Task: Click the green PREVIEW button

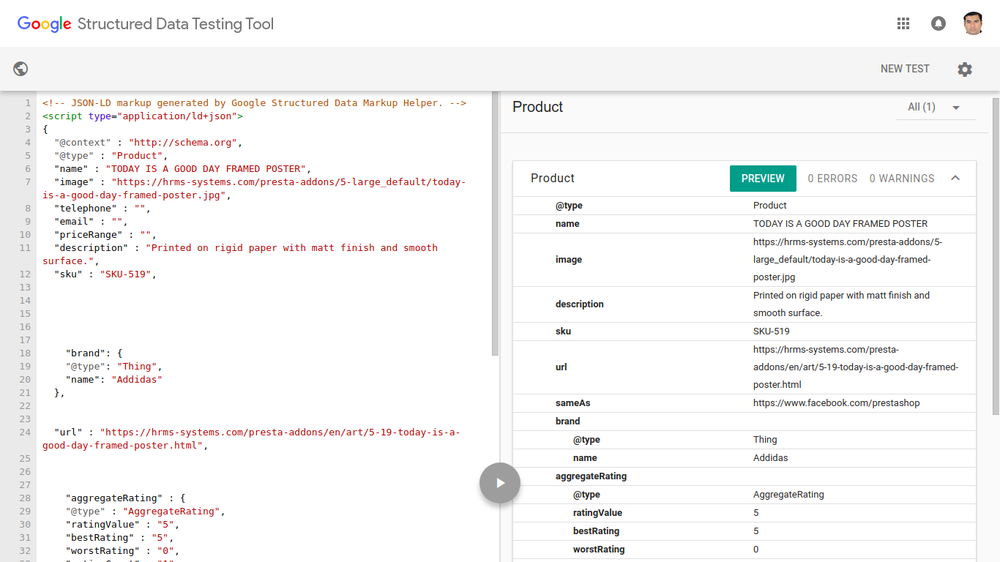Action: [x=763, y=179]
